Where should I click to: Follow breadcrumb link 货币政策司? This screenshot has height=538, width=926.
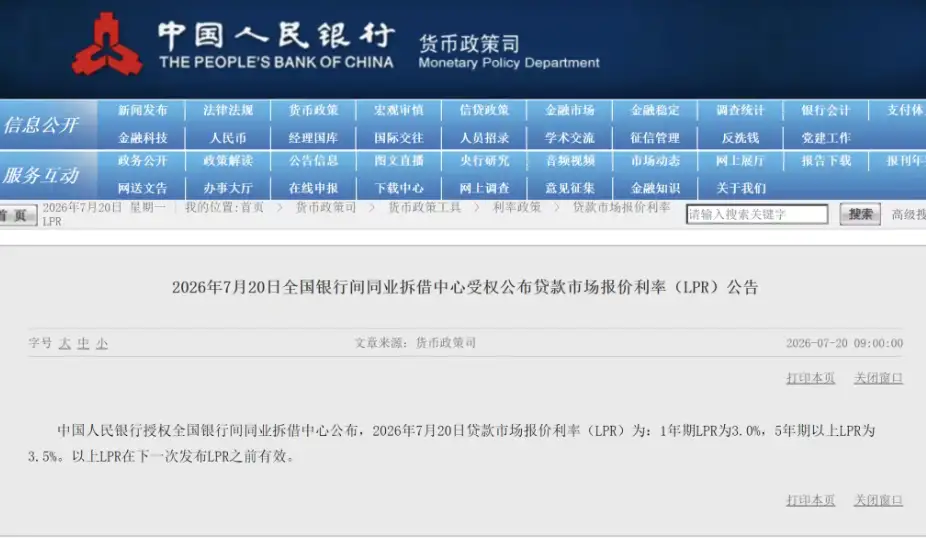coord(326,207)
